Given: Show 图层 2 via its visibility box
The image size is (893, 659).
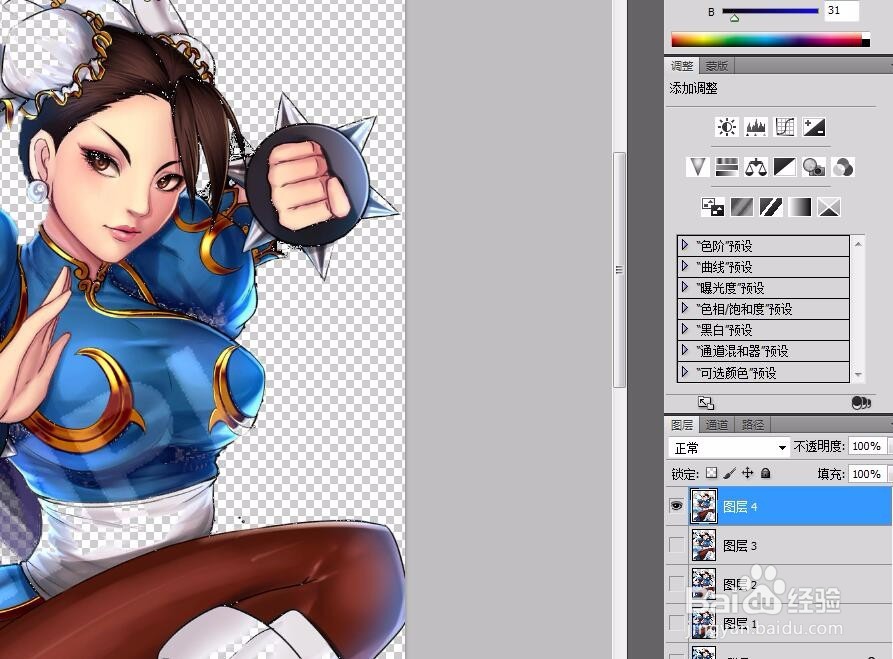Looking at the screenshot, I should (x=677, y=584).
